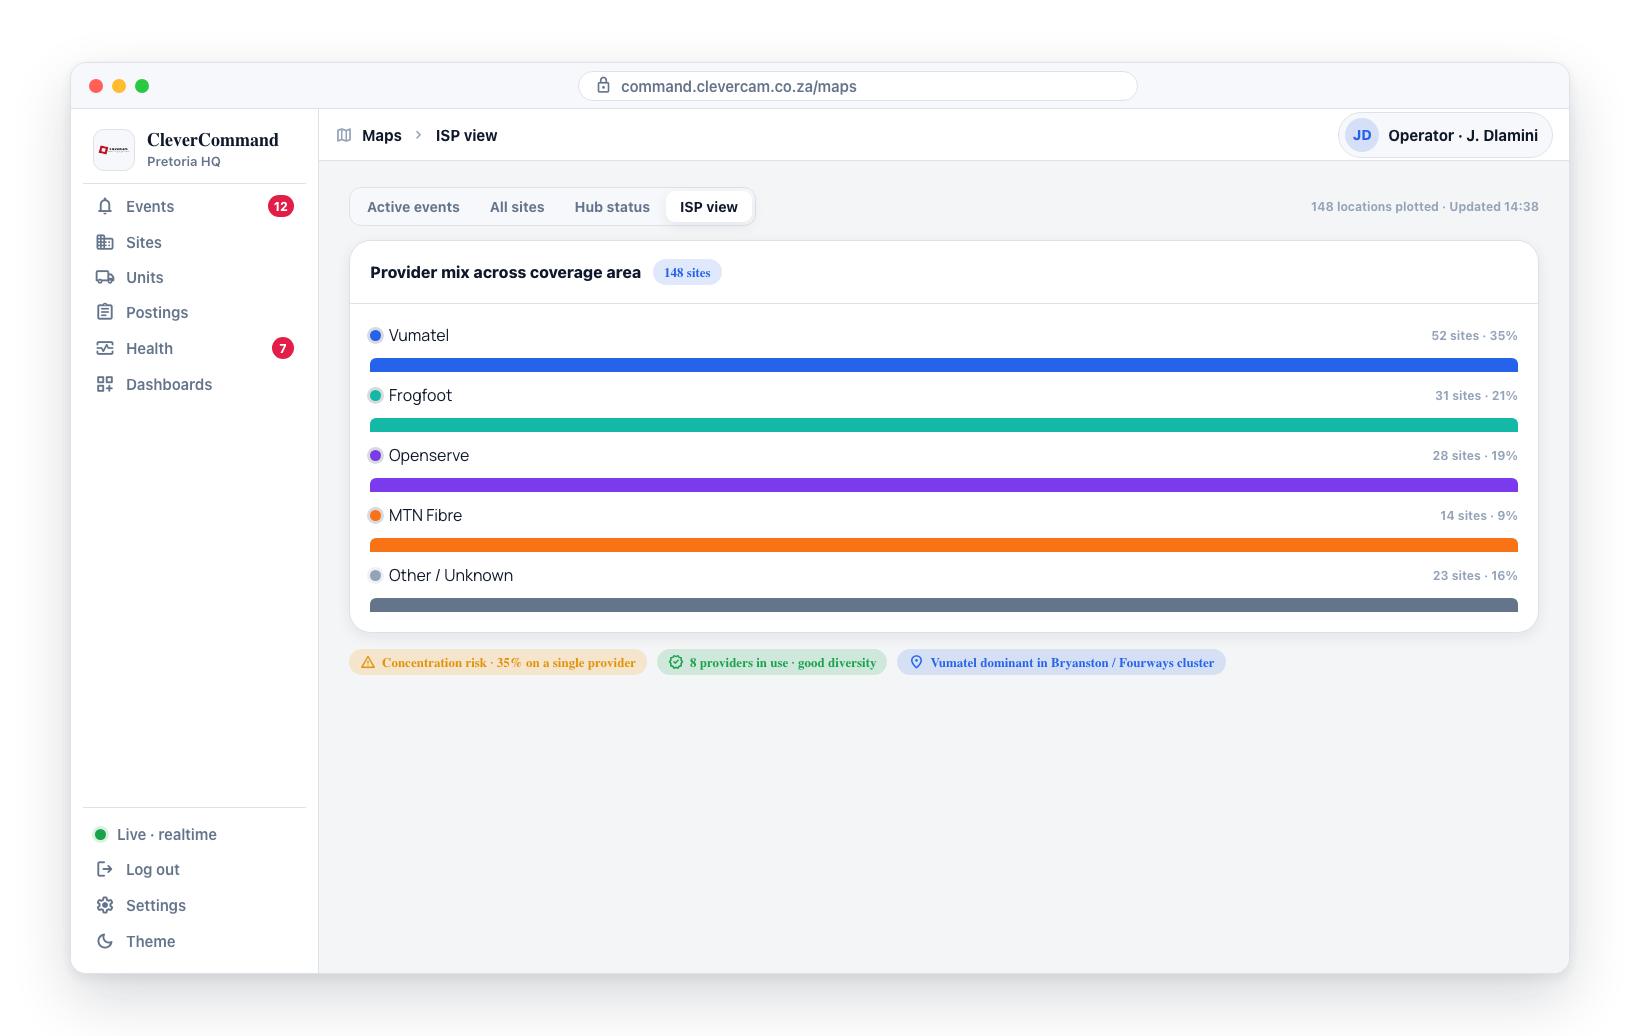Screen dimensions: 1640x1036
Task: Open Events in the sidebar
Action: pyautogui.click(x=195, y=206)
